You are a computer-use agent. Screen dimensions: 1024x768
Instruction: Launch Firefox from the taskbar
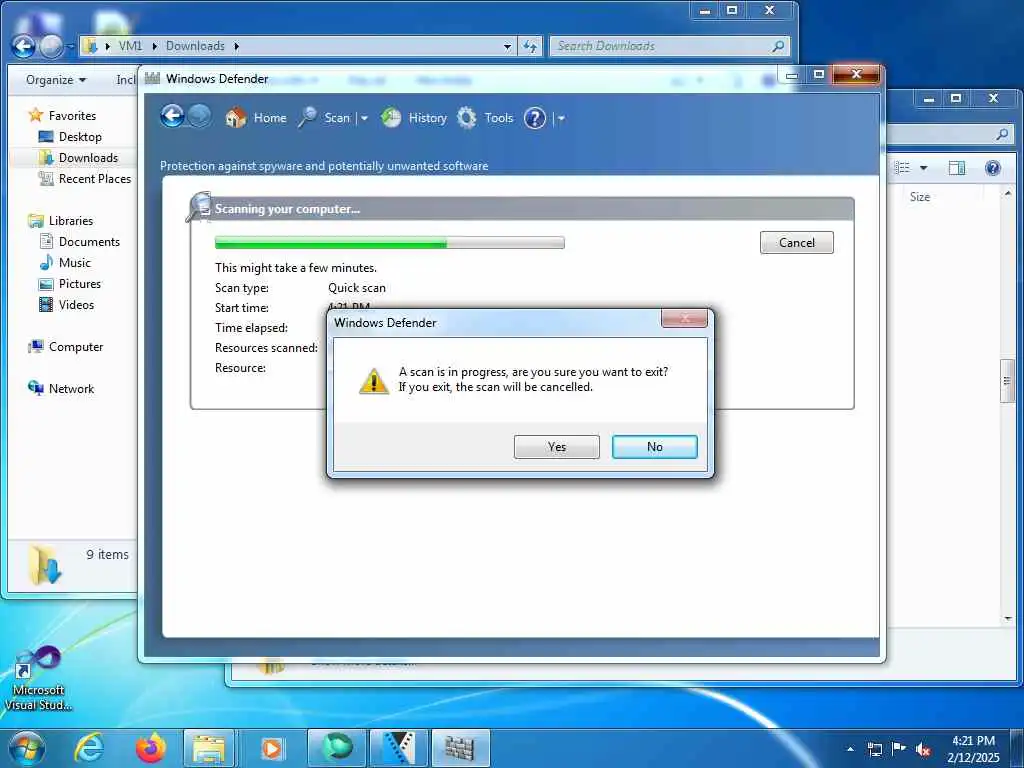coord(150,748)
